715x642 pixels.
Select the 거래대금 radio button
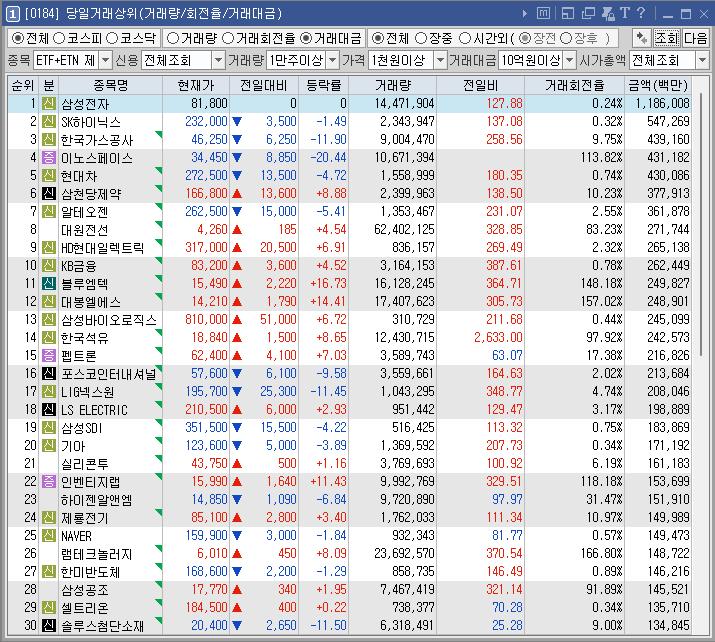click(x=306, y=38)
